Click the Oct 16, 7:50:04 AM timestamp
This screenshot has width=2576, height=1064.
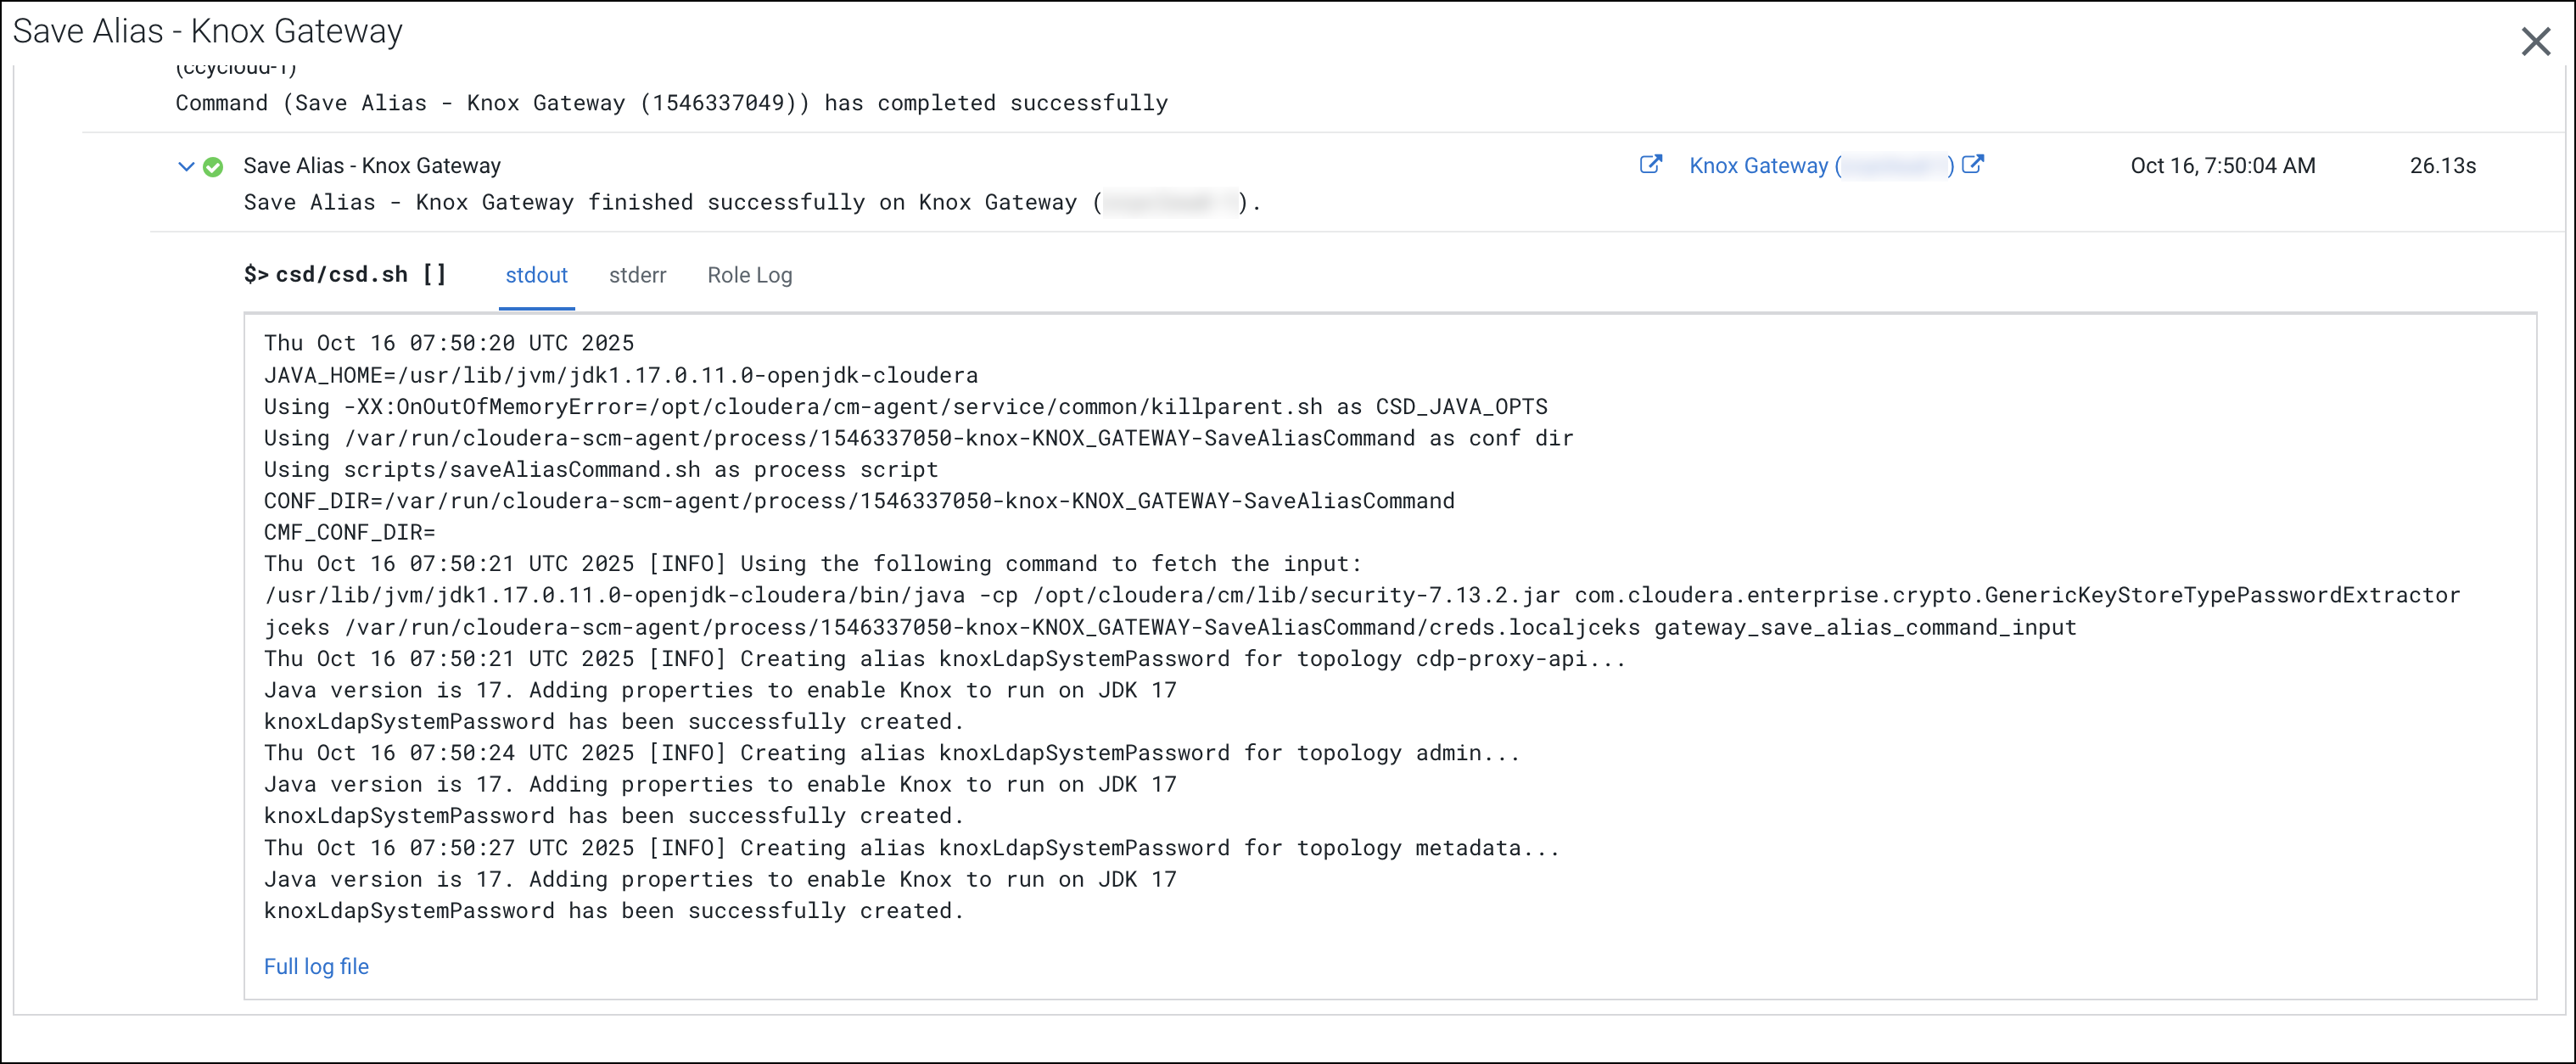pos(2222,166)
